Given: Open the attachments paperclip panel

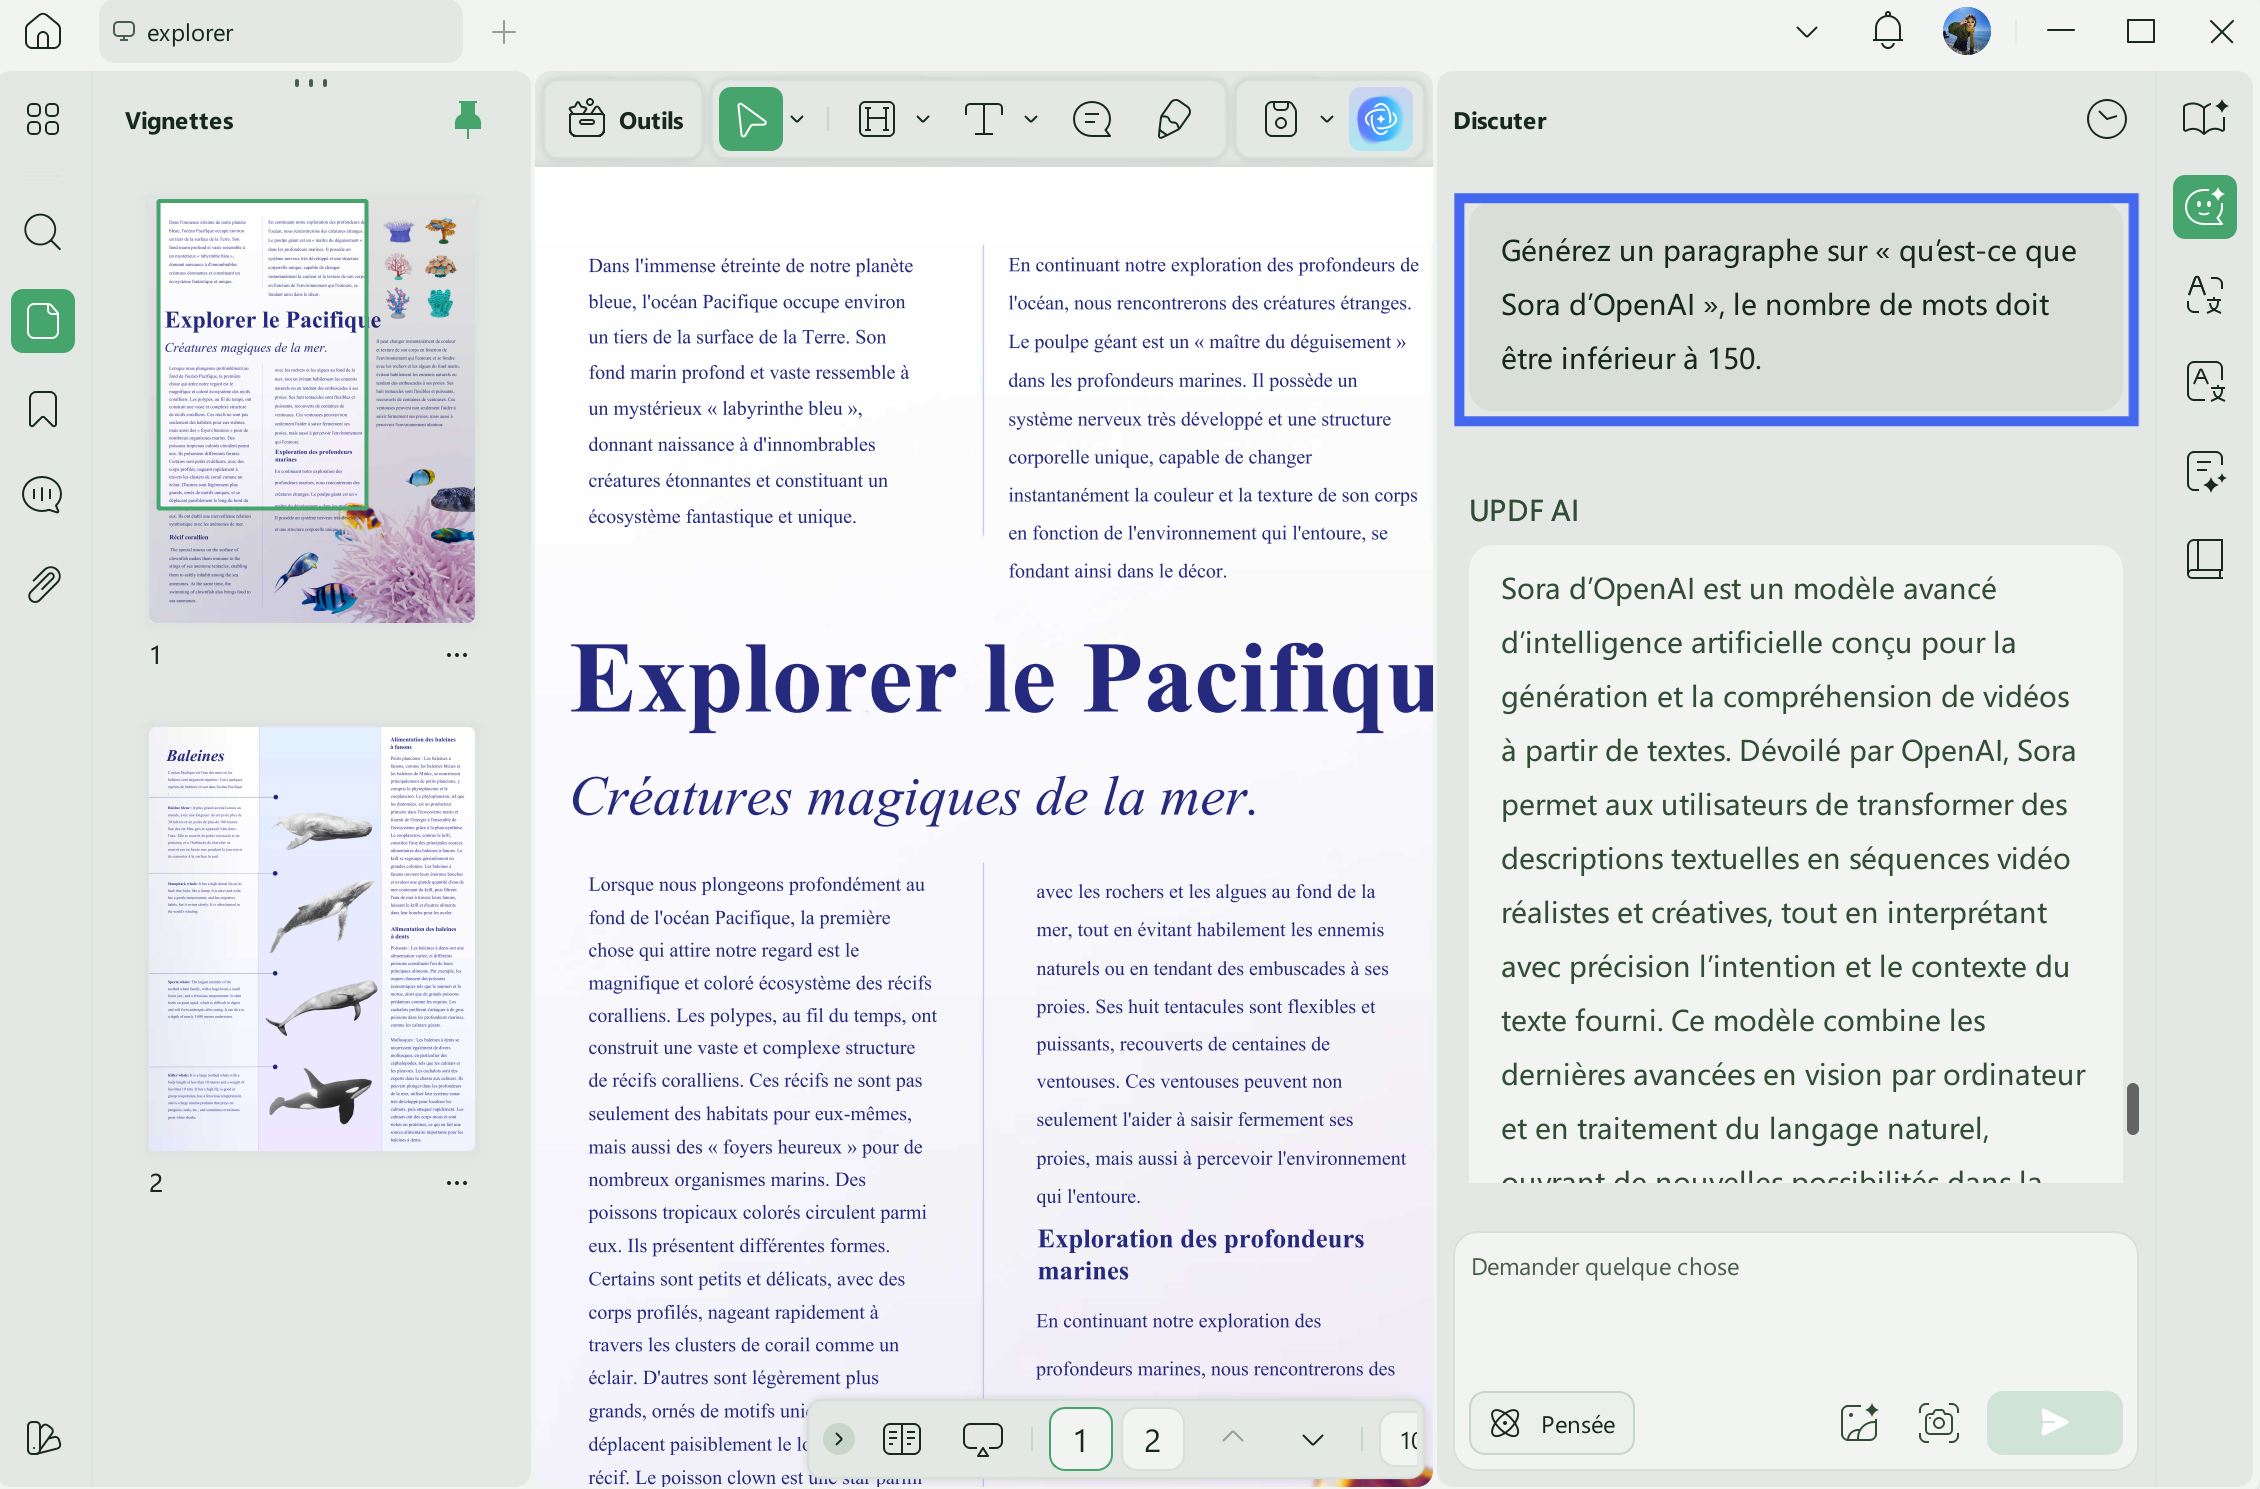Looking at the screenshot, I should pos(43,585).
